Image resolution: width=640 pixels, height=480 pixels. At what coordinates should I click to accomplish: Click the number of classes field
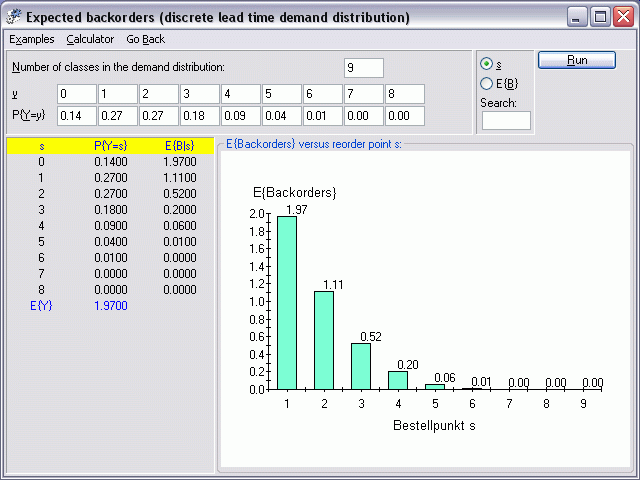coord(364,68)
